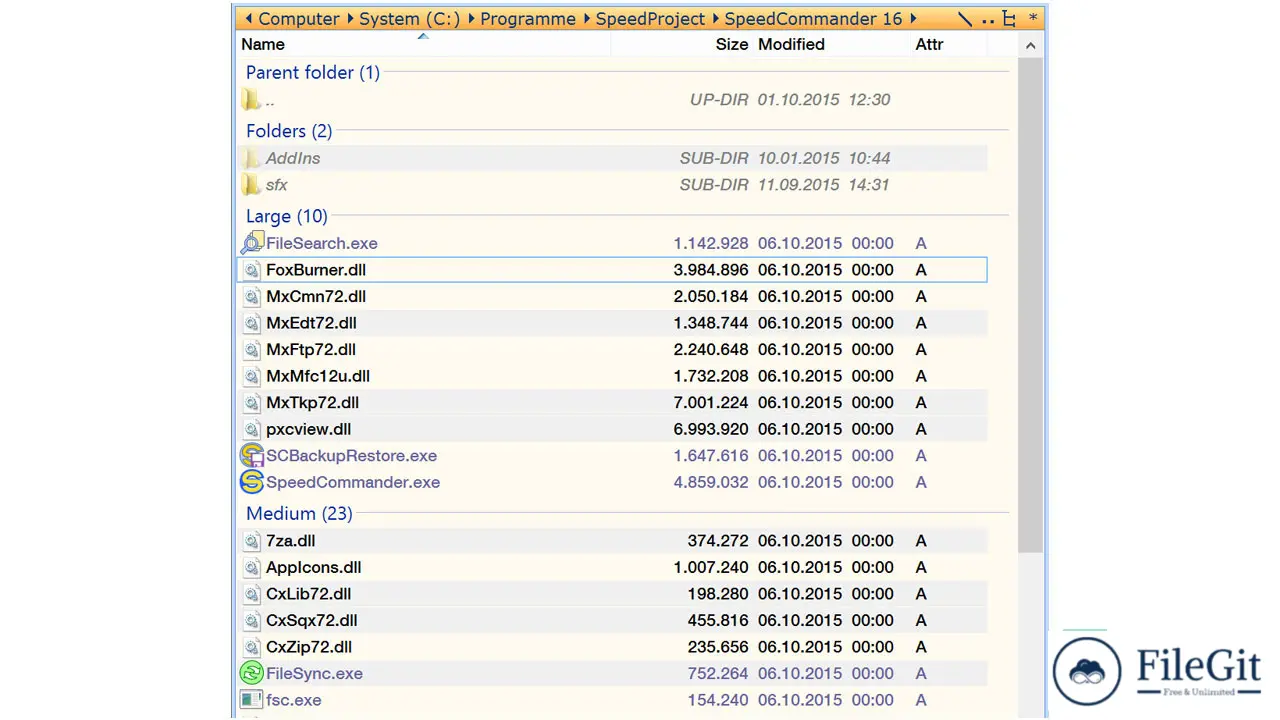Select the pxcview.dll file name

[x=309, y=429]
